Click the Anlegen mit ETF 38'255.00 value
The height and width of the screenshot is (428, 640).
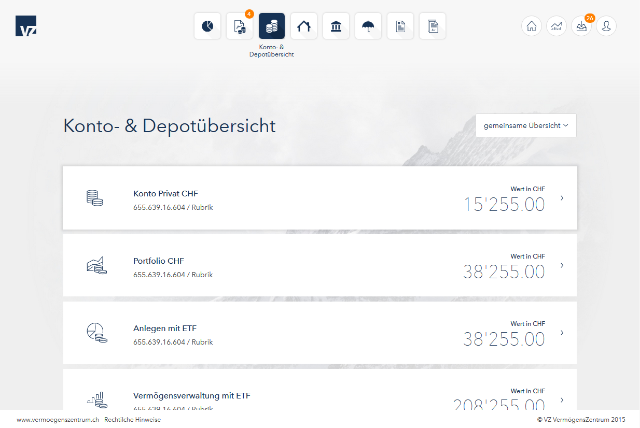point(504,339)
